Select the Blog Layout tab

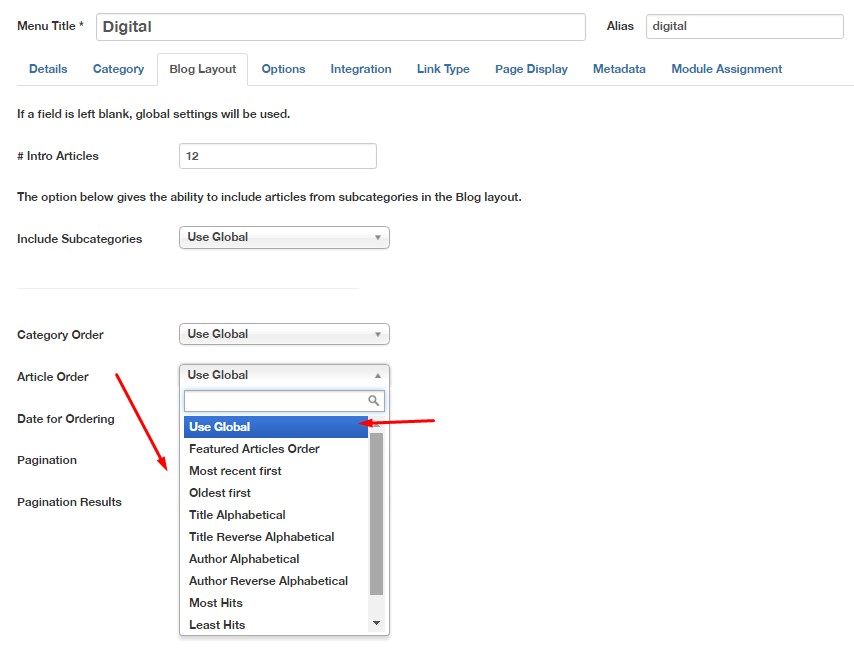click(203, 69)
